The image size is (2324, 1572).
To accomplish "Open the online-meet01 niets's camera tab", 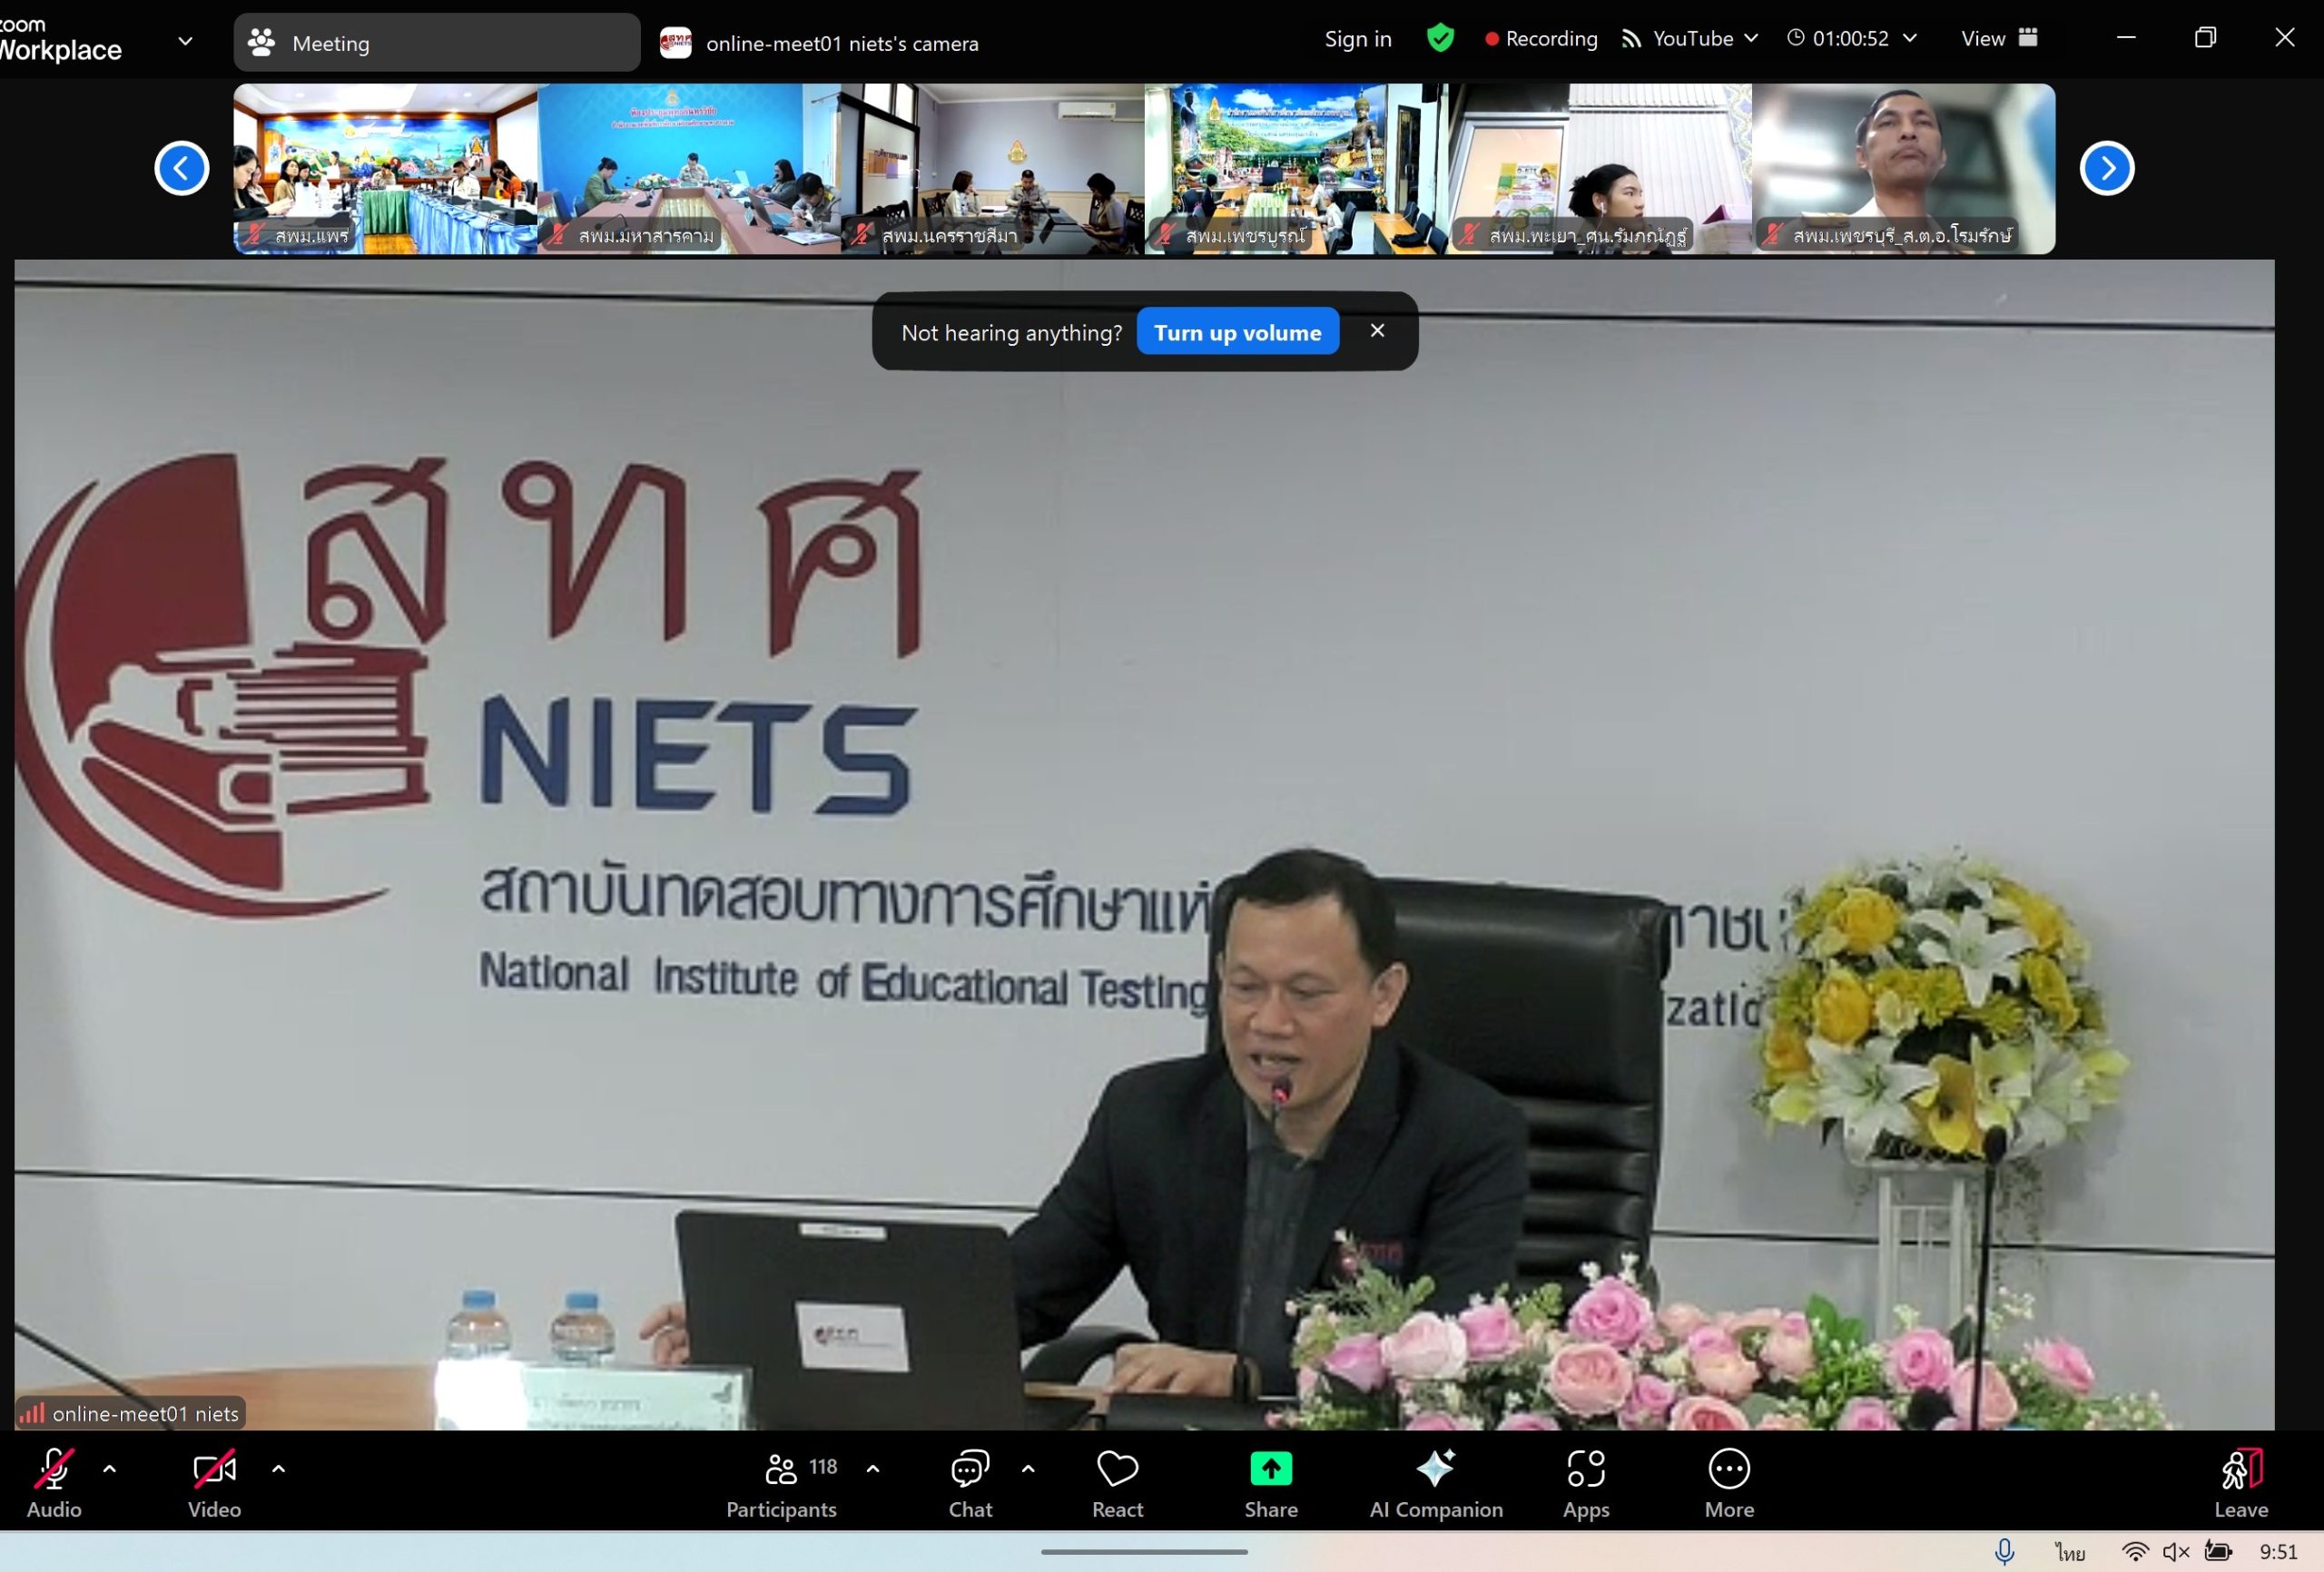I will click(x=820, y=43).
